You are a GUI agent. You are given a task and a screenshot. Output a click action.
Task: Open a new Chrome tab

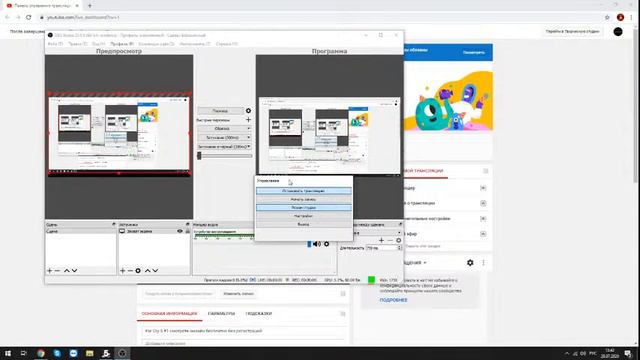(90, 6)
